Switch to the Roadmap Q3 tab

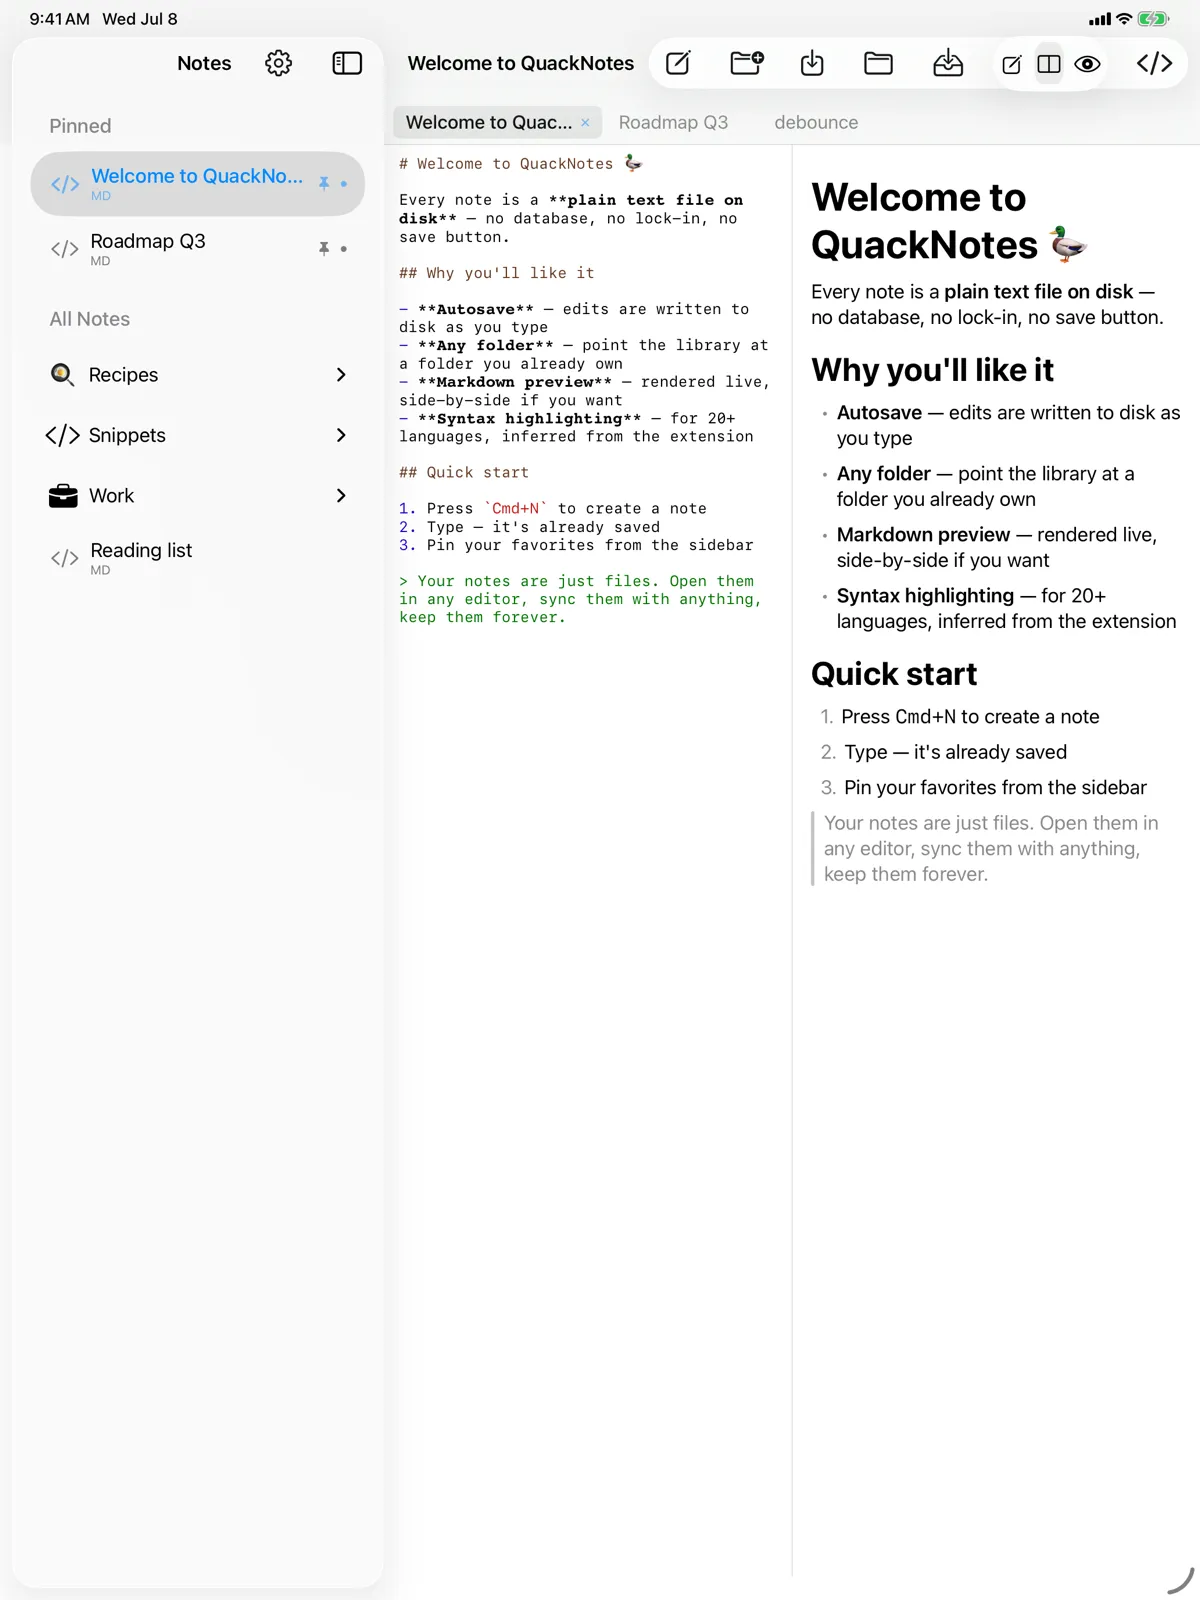coord(673,122)
